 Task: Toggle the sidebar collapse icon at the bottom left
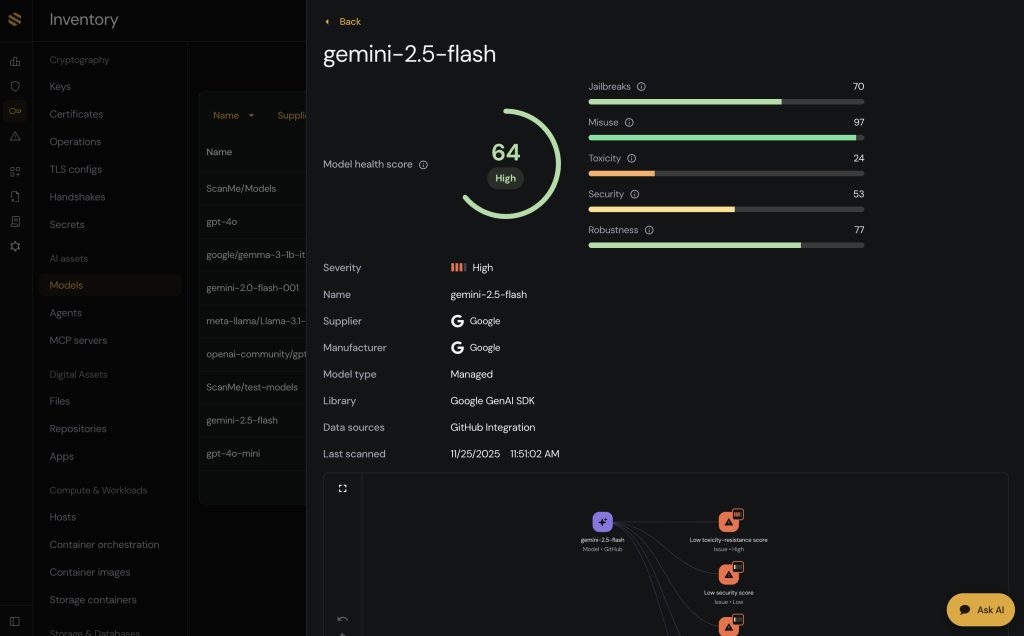point(15,621)
